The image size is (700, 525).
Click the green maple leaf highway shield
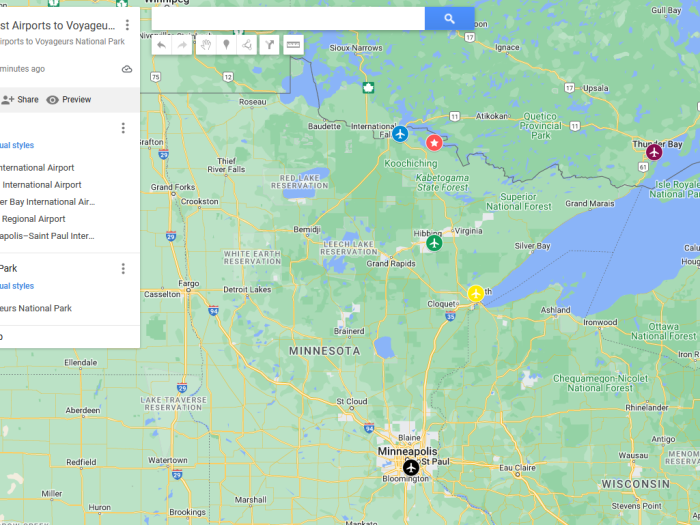pos(368,88)
